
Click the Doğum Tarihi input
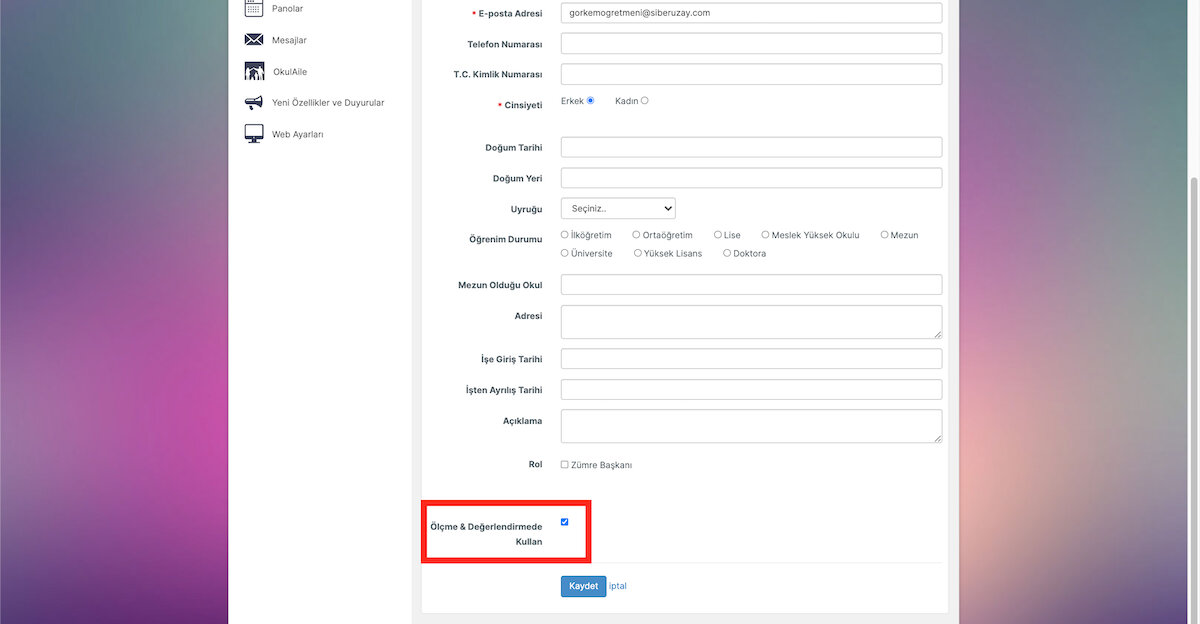click(x=751, y=147)
